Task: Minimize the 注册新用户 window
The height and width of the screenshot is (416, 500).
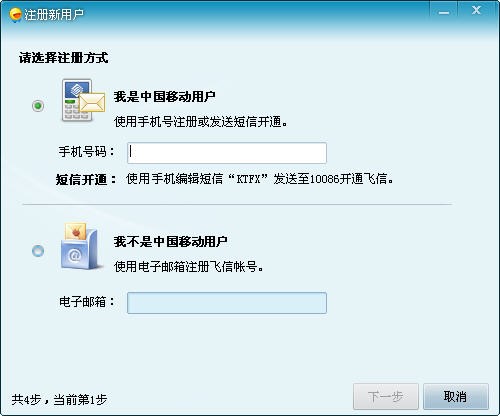Action: tap(444, 11)
